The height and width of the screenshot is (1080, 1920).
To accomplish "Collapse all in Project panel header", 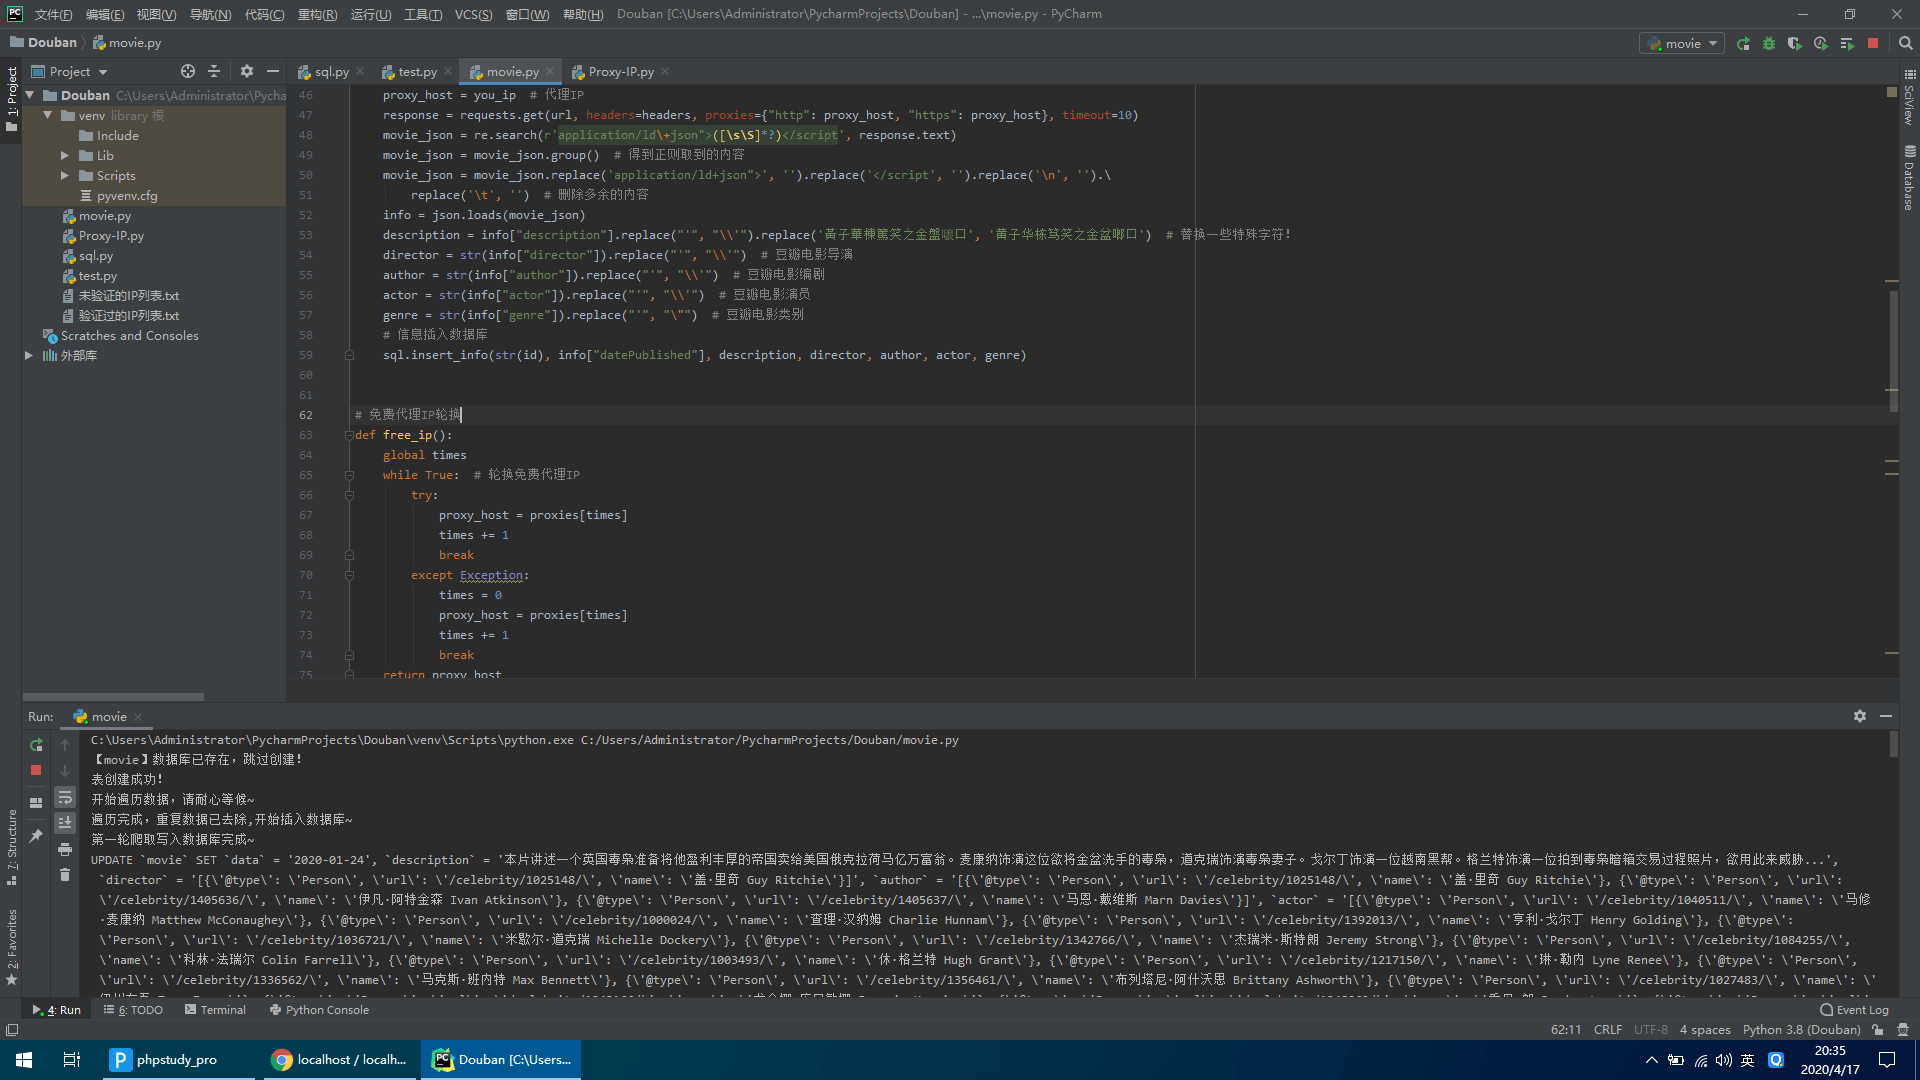I will point(214,71).
